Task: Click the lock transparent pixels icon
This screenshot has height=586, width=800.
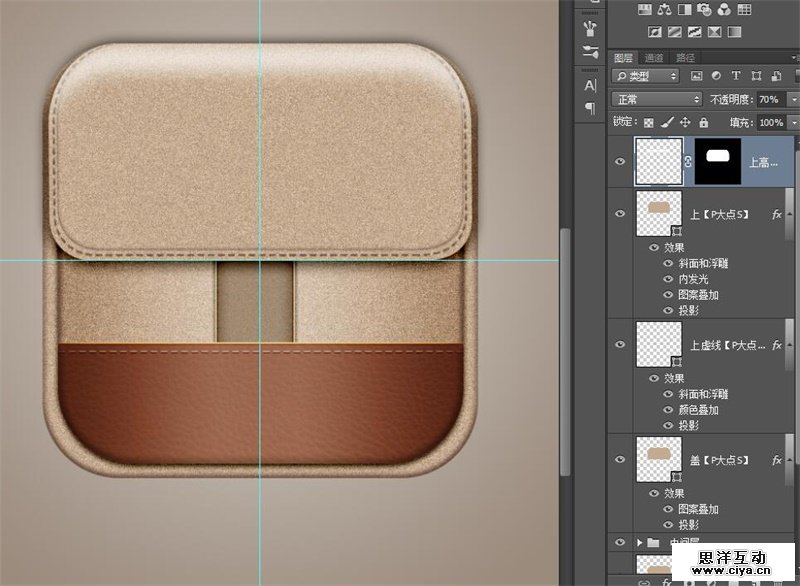Action: (648, 122)
